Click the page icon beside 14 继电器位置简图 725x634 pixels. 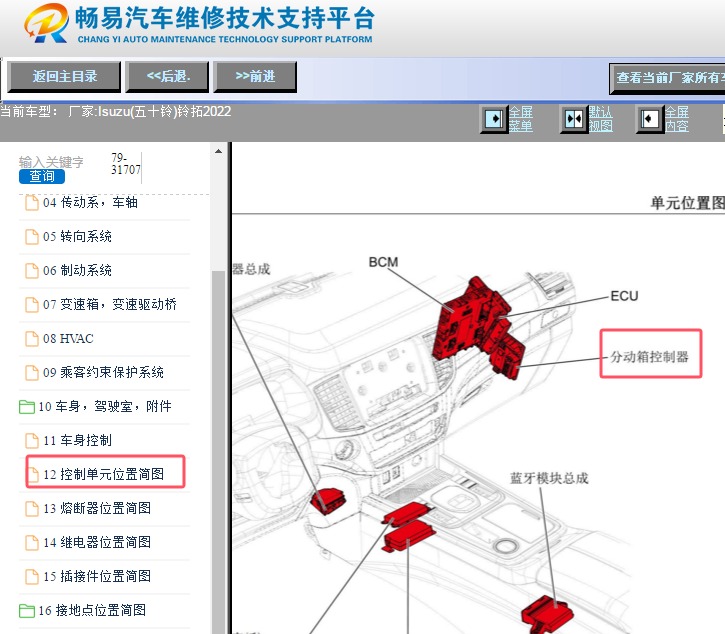pos(32,542)
